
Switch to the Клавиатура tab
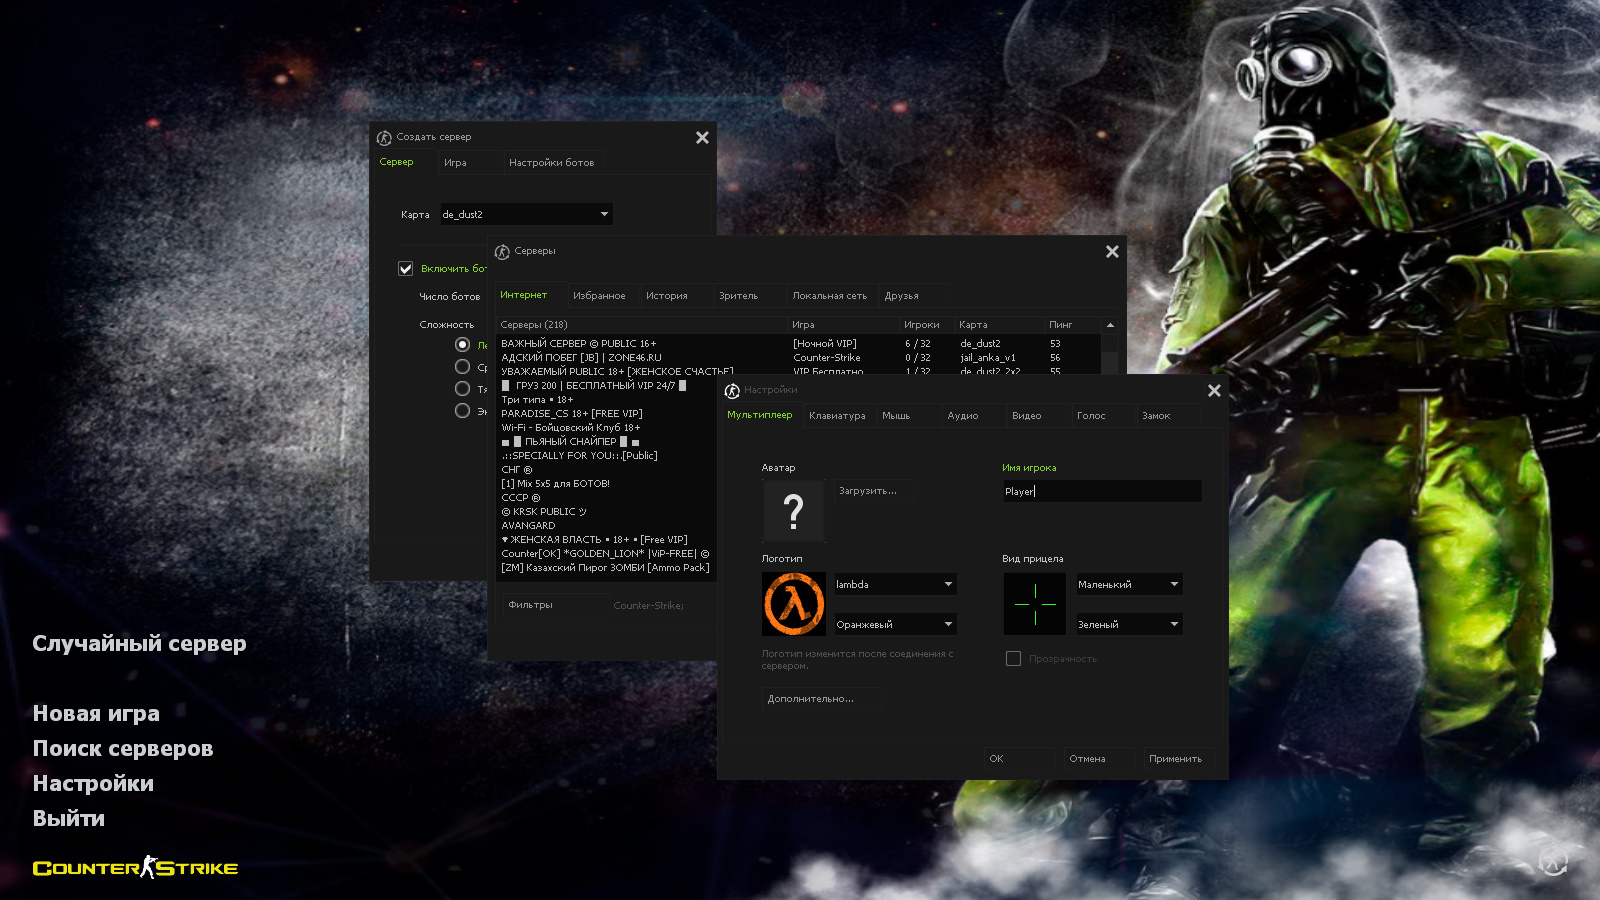(837, 416)
